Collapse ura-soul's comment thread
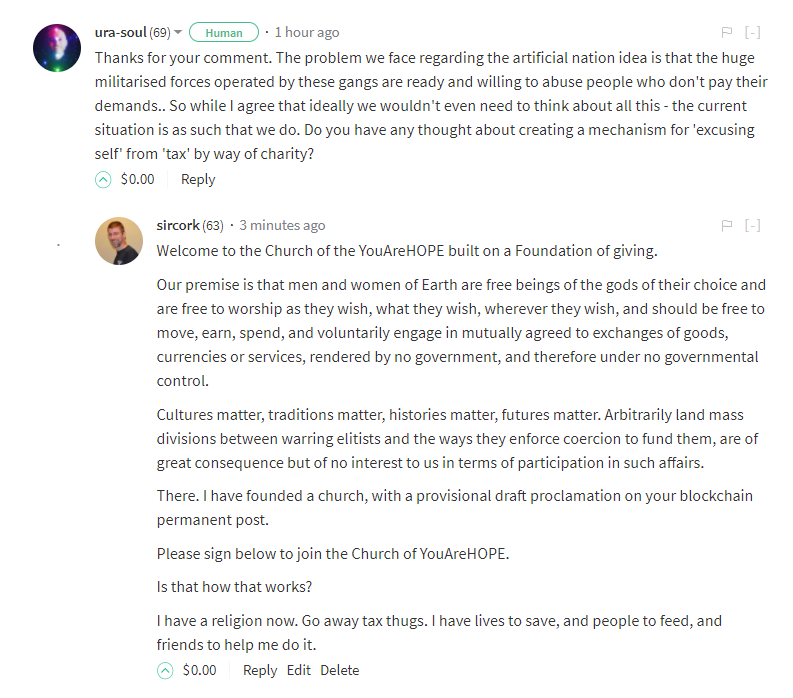The image size is (793, 698). (x=753, y=32)
